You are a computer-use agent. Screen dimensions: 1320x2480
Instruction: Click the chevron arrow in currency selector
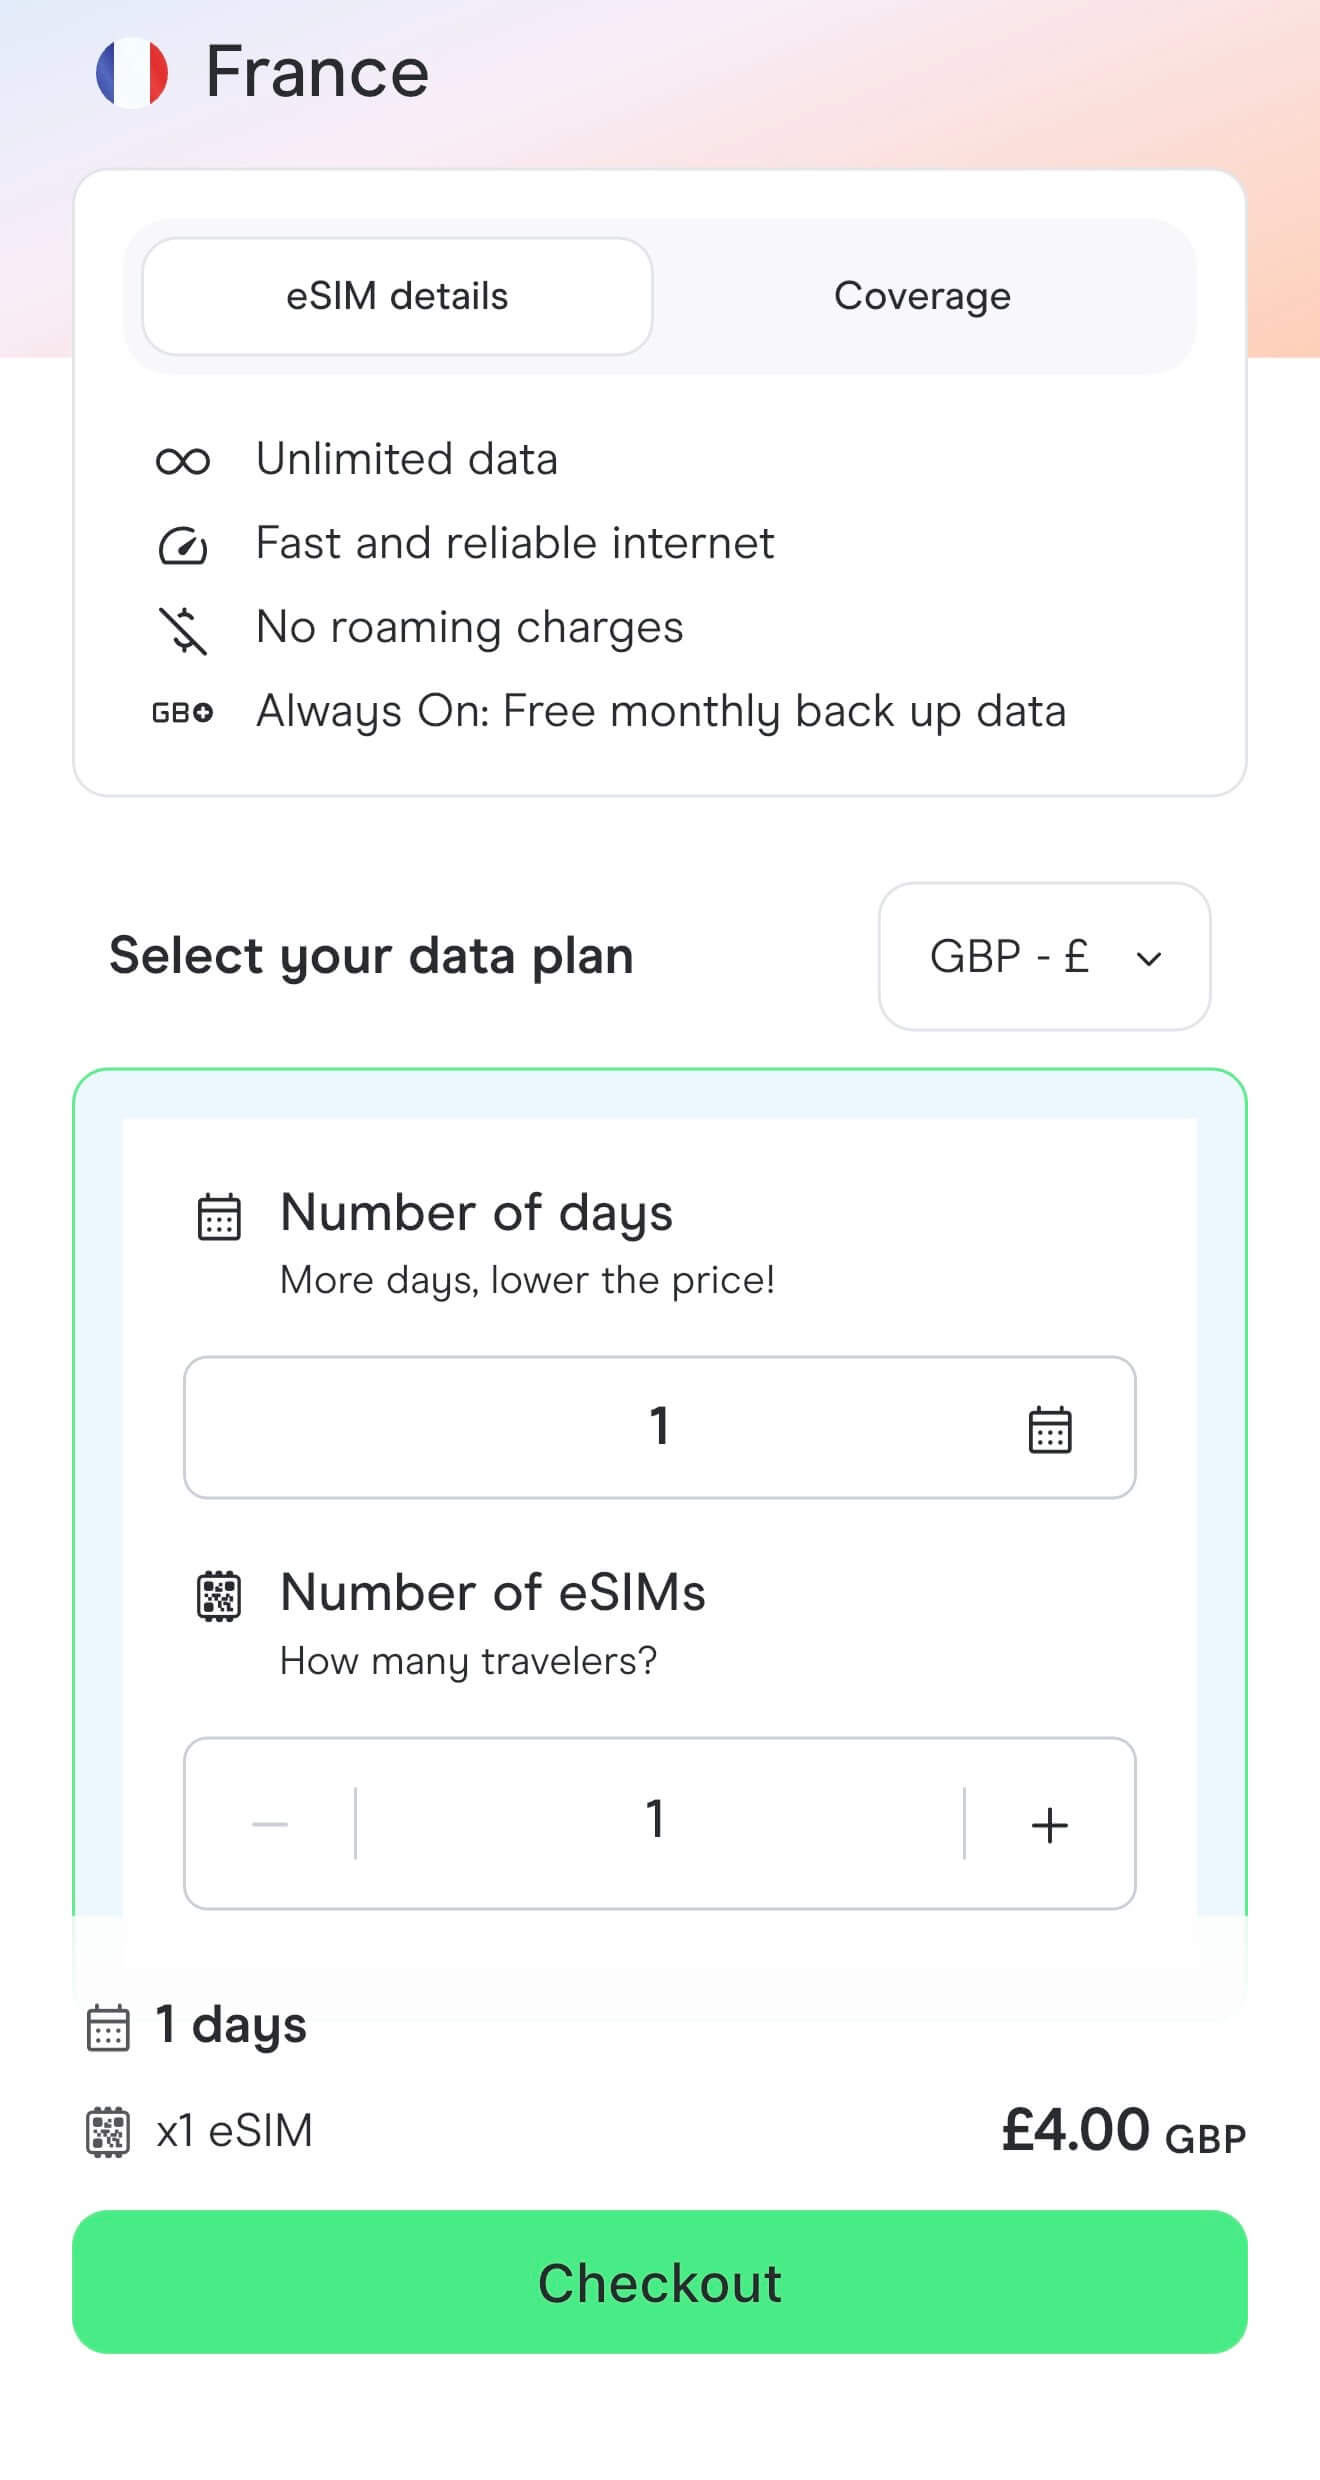tap(1150, 960)
